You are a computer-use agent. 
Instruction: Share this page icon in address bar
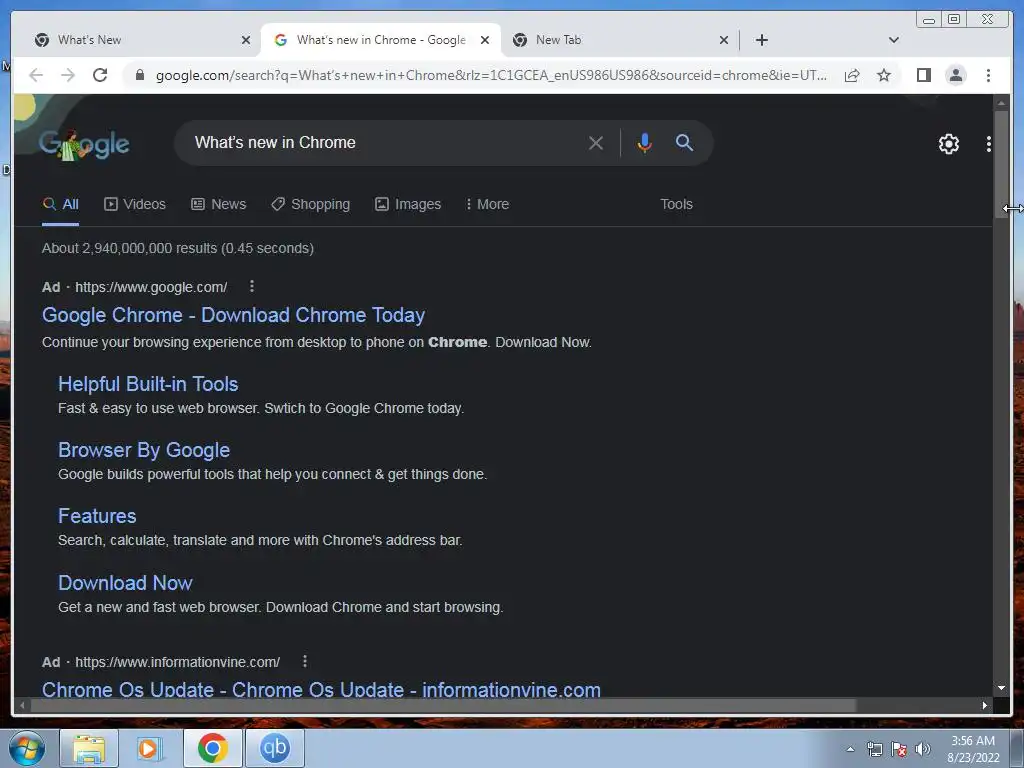pos(852,75)
